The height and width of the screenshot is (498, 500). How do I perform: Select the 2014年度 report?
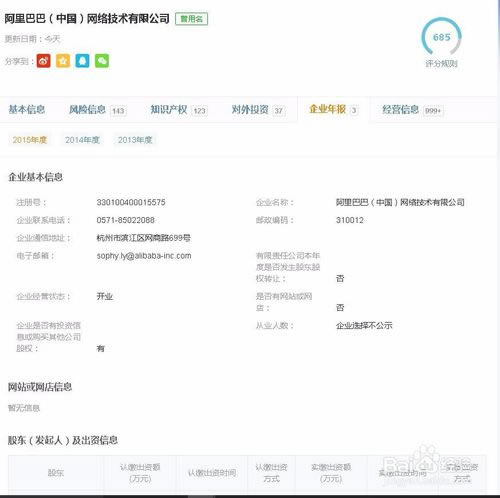(x=82, y=140)
